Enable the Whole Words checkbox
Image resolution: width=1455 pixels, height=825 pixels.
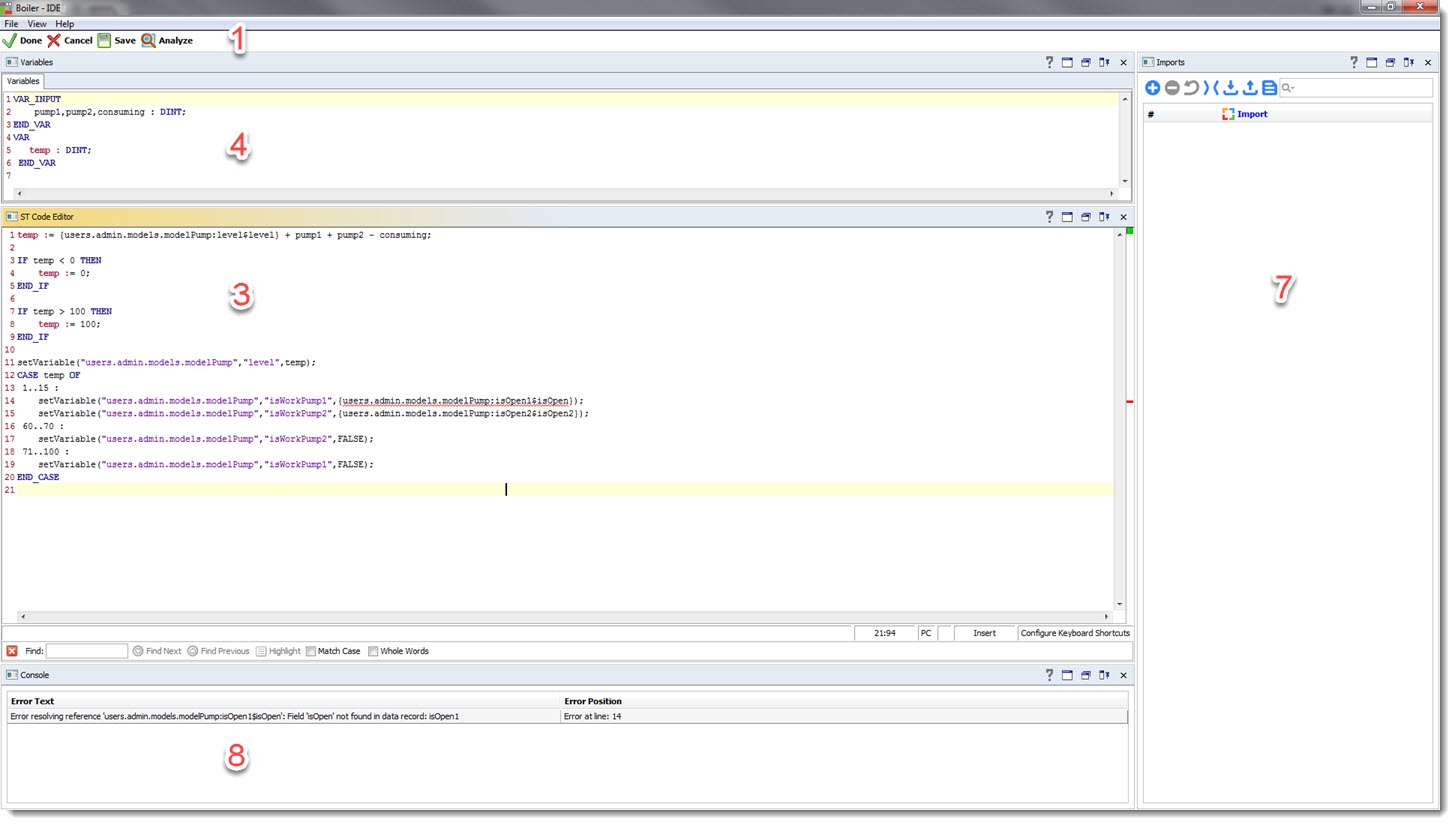373,651
